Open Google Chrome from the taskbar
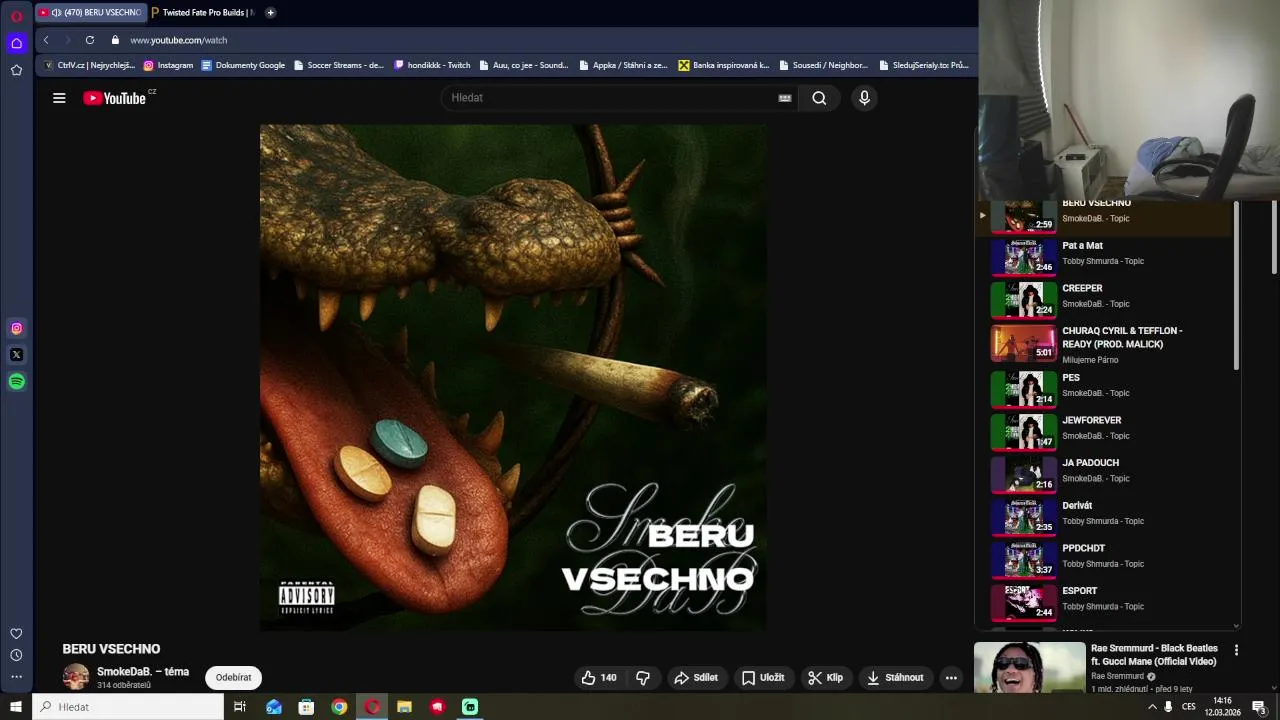The height and width of the screenshot is (720, 1280). coord(339,707)
